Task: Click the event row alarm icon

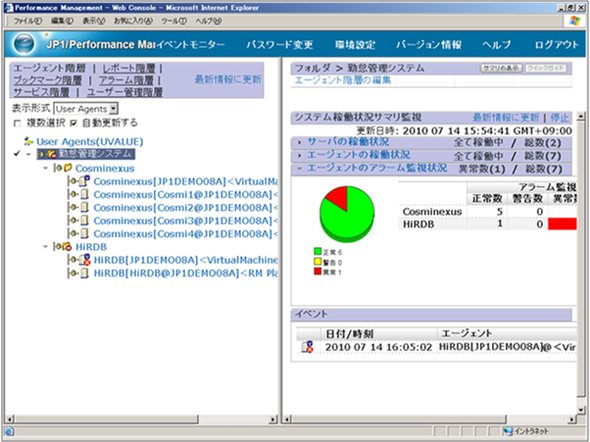Action: tap(307, 346)
